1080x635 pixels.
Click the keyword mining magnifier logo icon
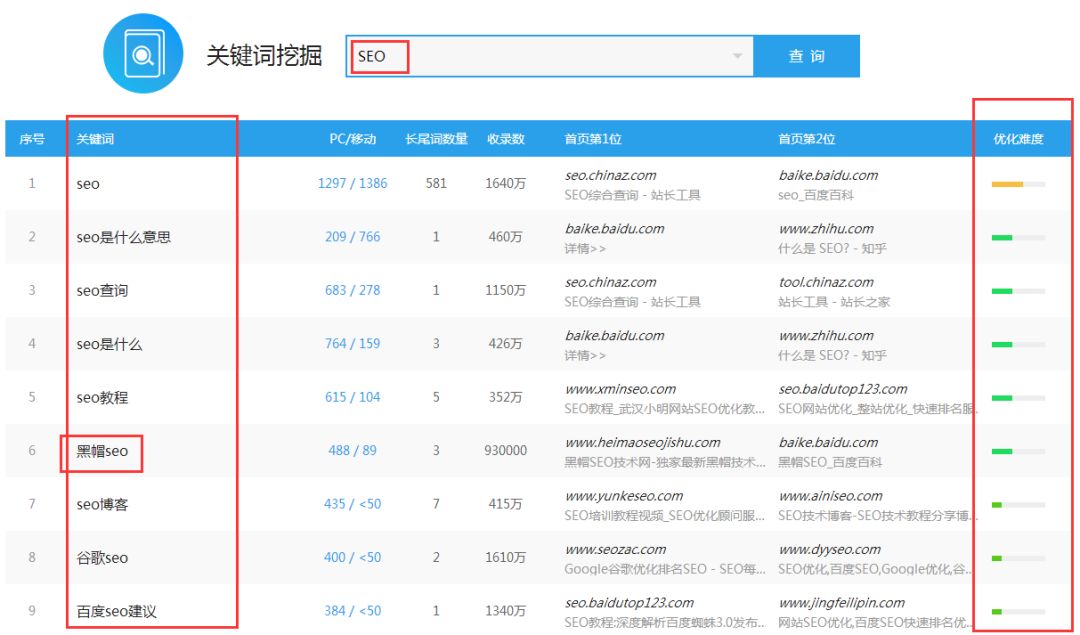pos(143,54)
